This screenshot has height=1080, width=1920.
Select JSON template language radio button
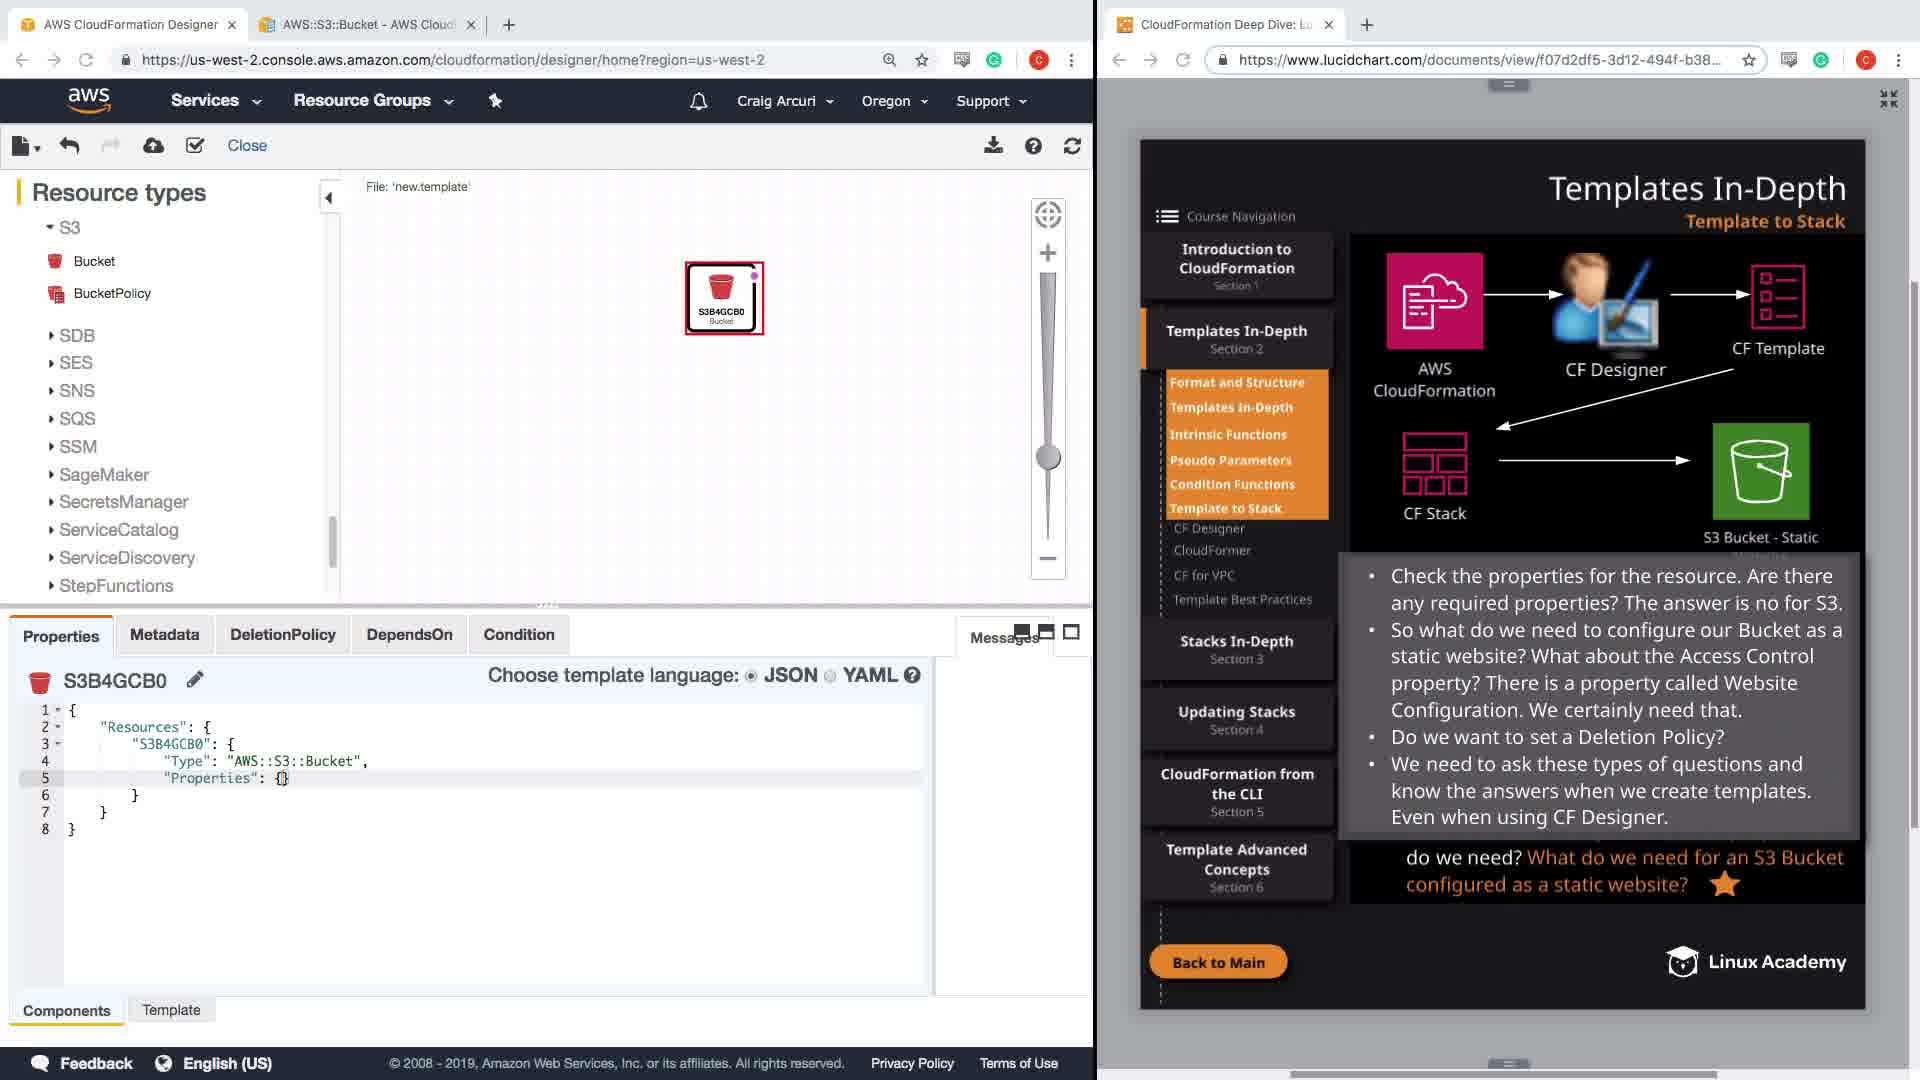(x=751, y=676)
